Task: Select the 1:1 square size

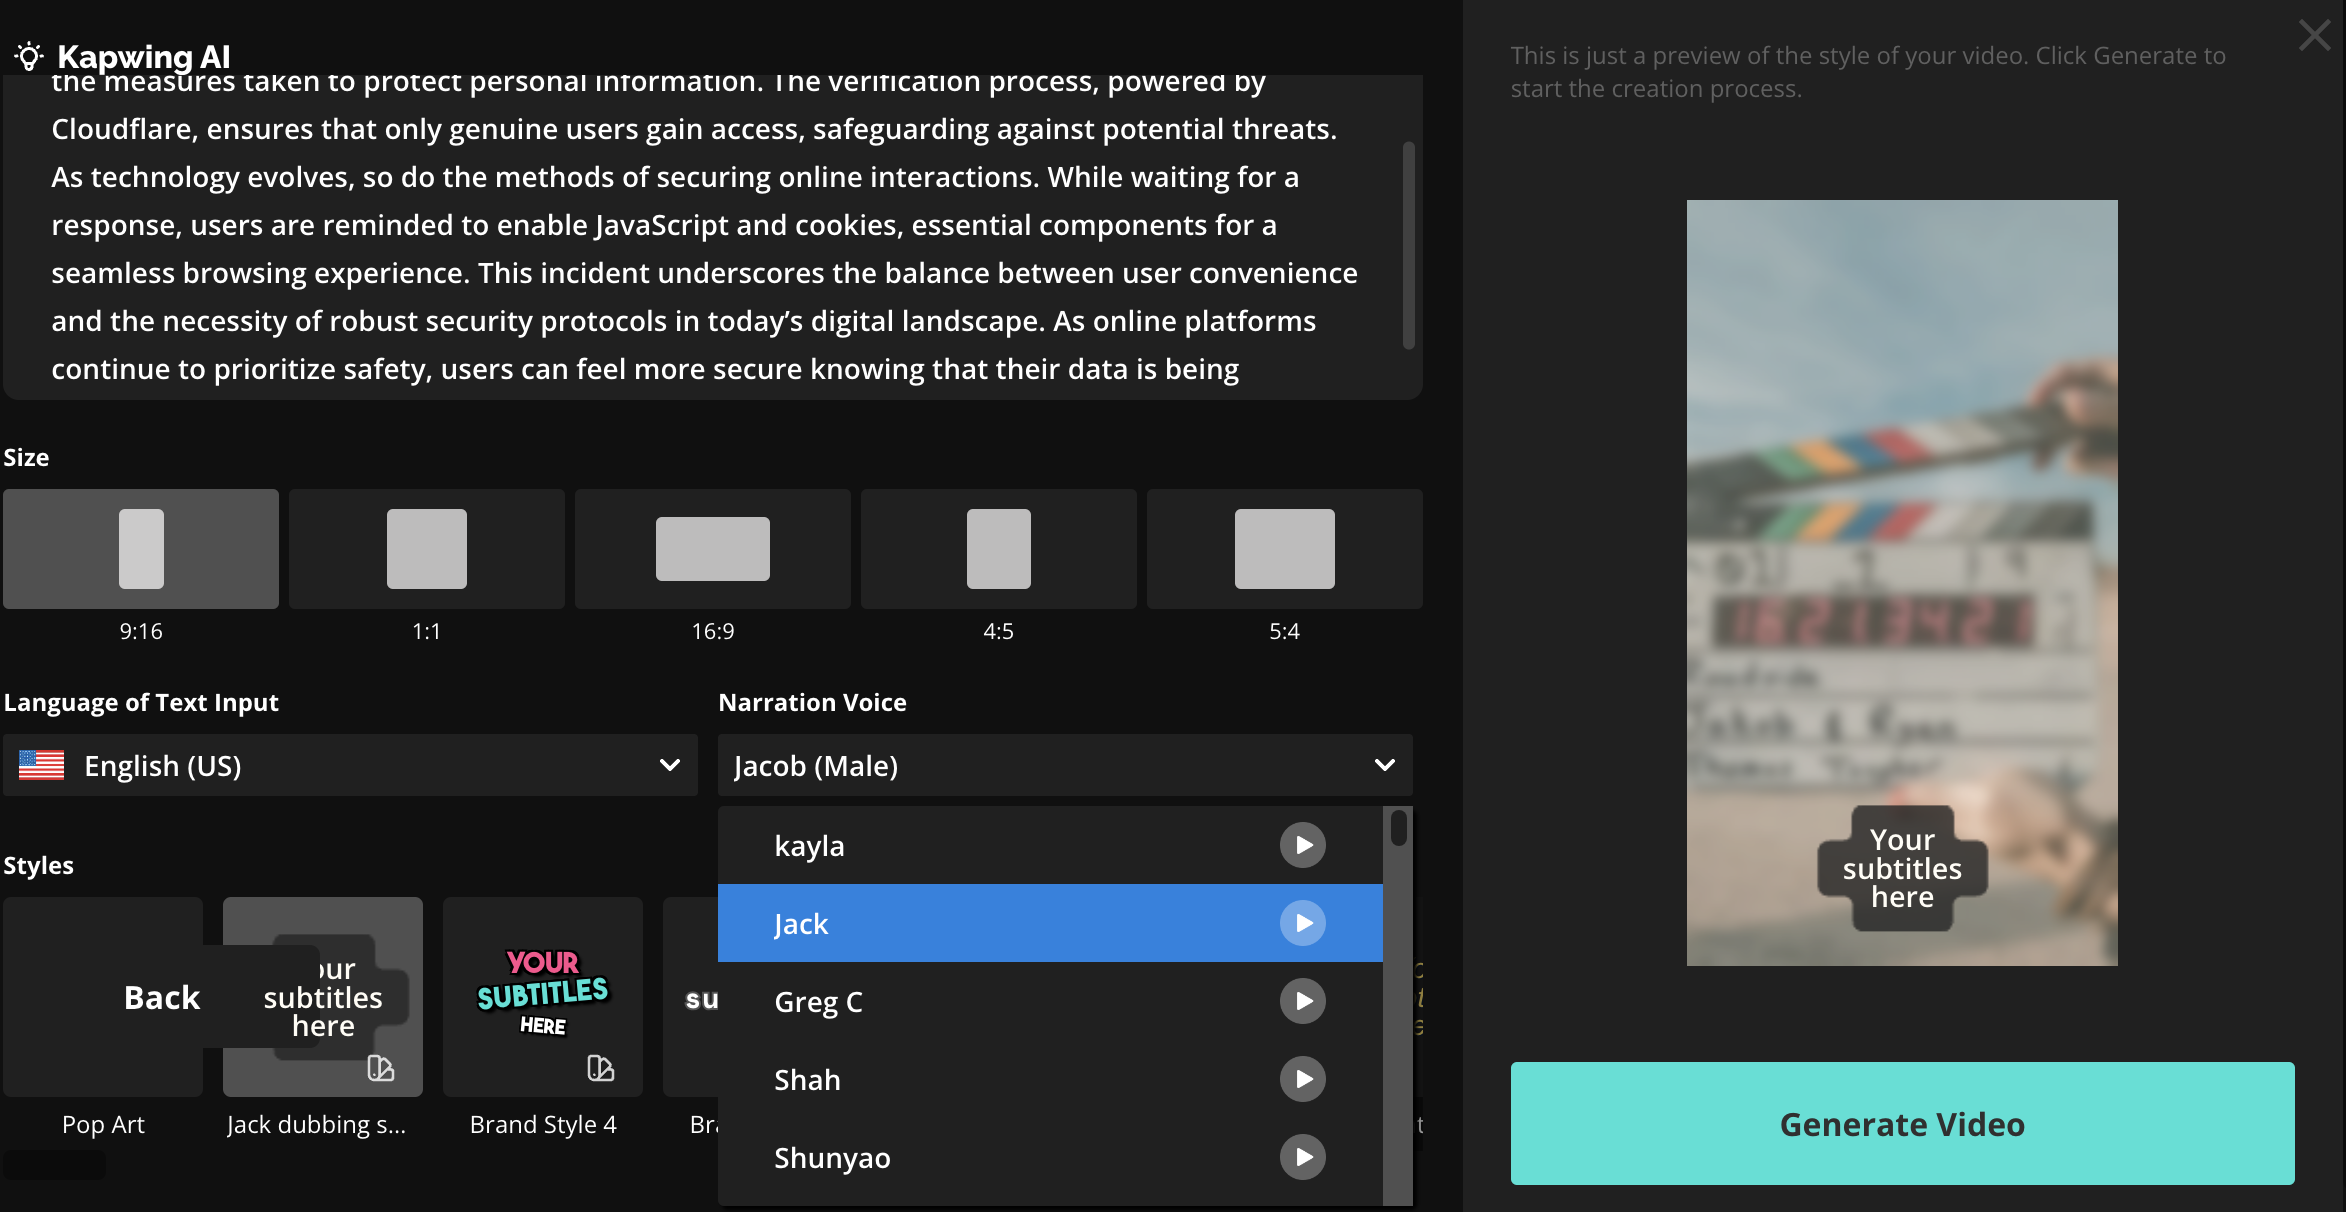Action: point(426,548)
